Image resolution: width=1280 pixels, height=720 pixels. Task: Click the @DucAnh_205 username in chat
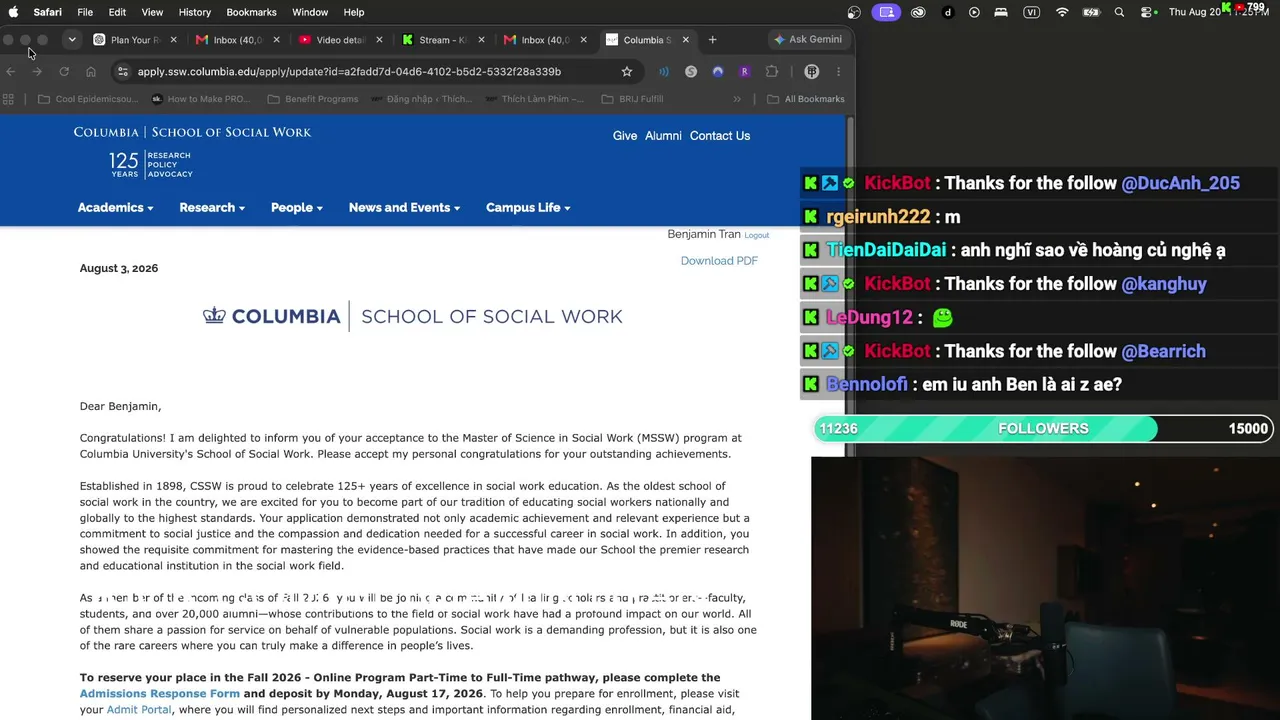(x=1180, y=183)
